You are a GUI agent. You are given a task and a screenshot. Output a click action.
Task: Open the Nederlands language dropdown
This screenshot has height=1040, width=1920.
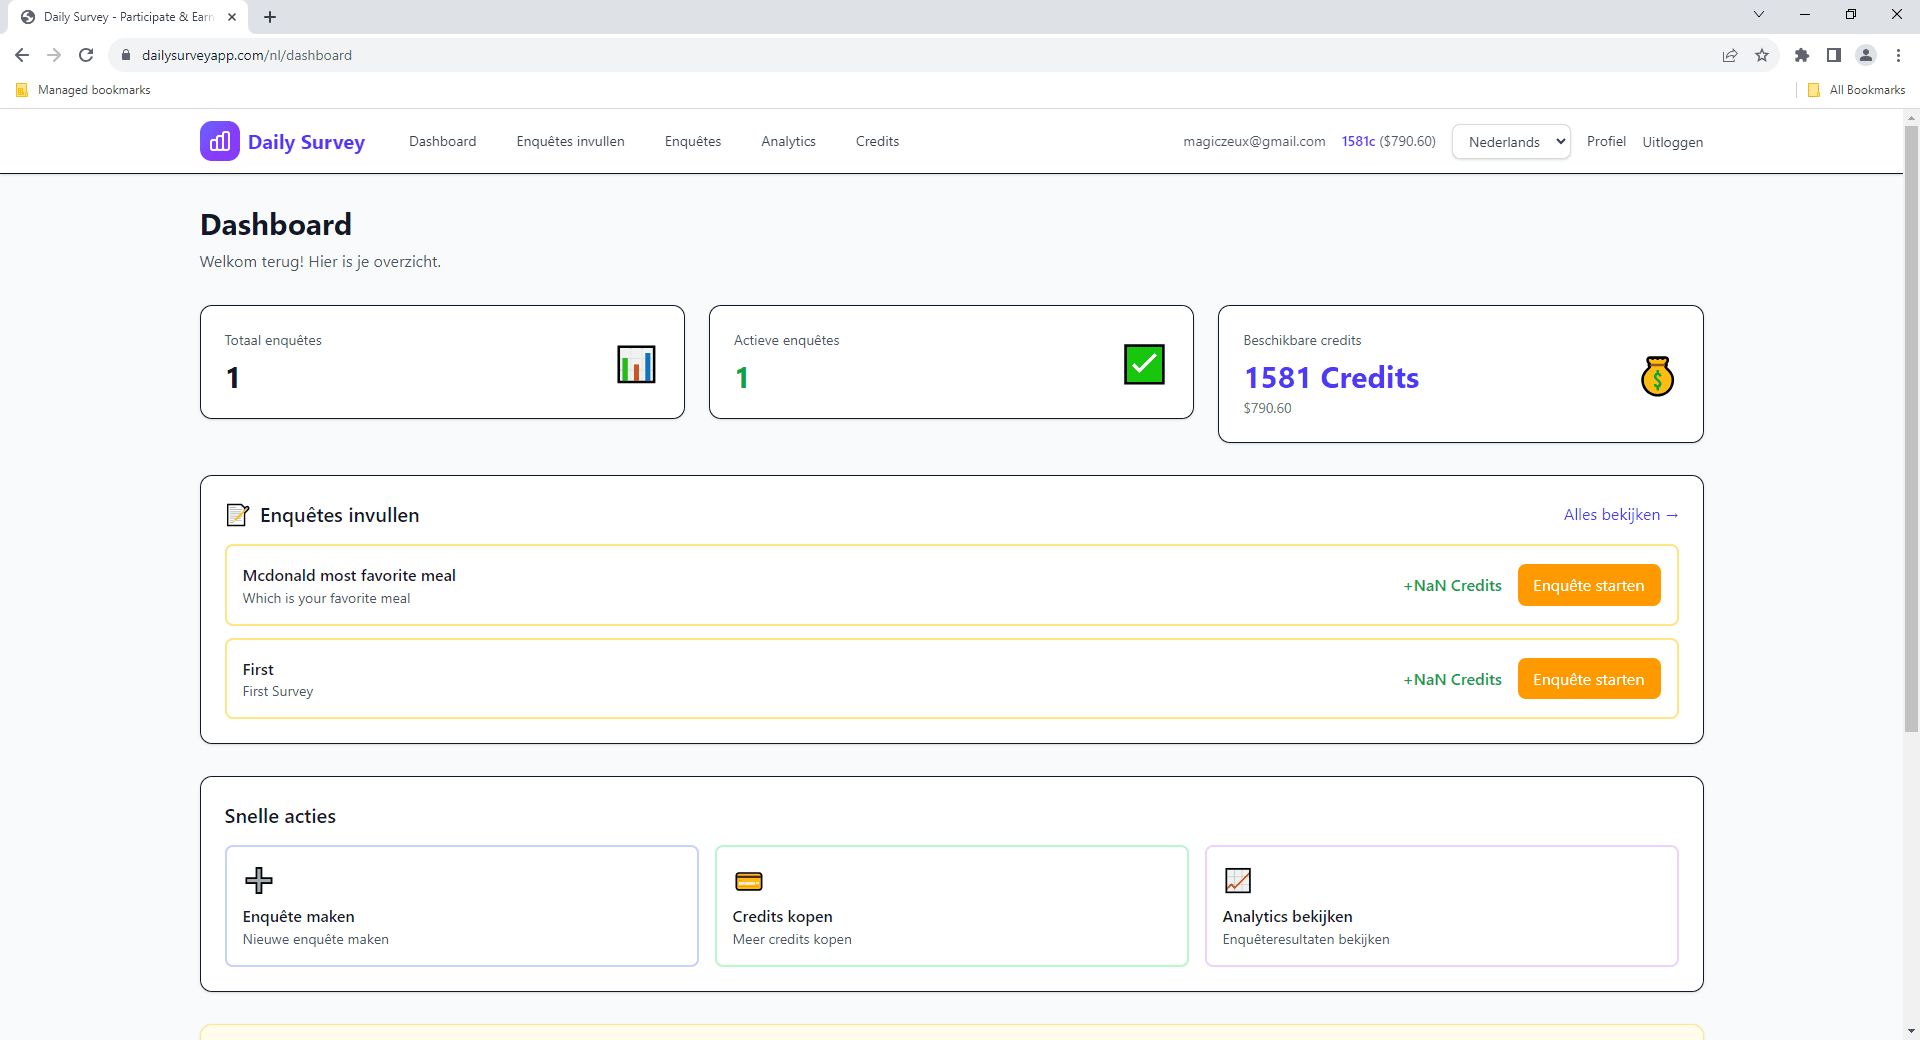[x=1510, y=141]
